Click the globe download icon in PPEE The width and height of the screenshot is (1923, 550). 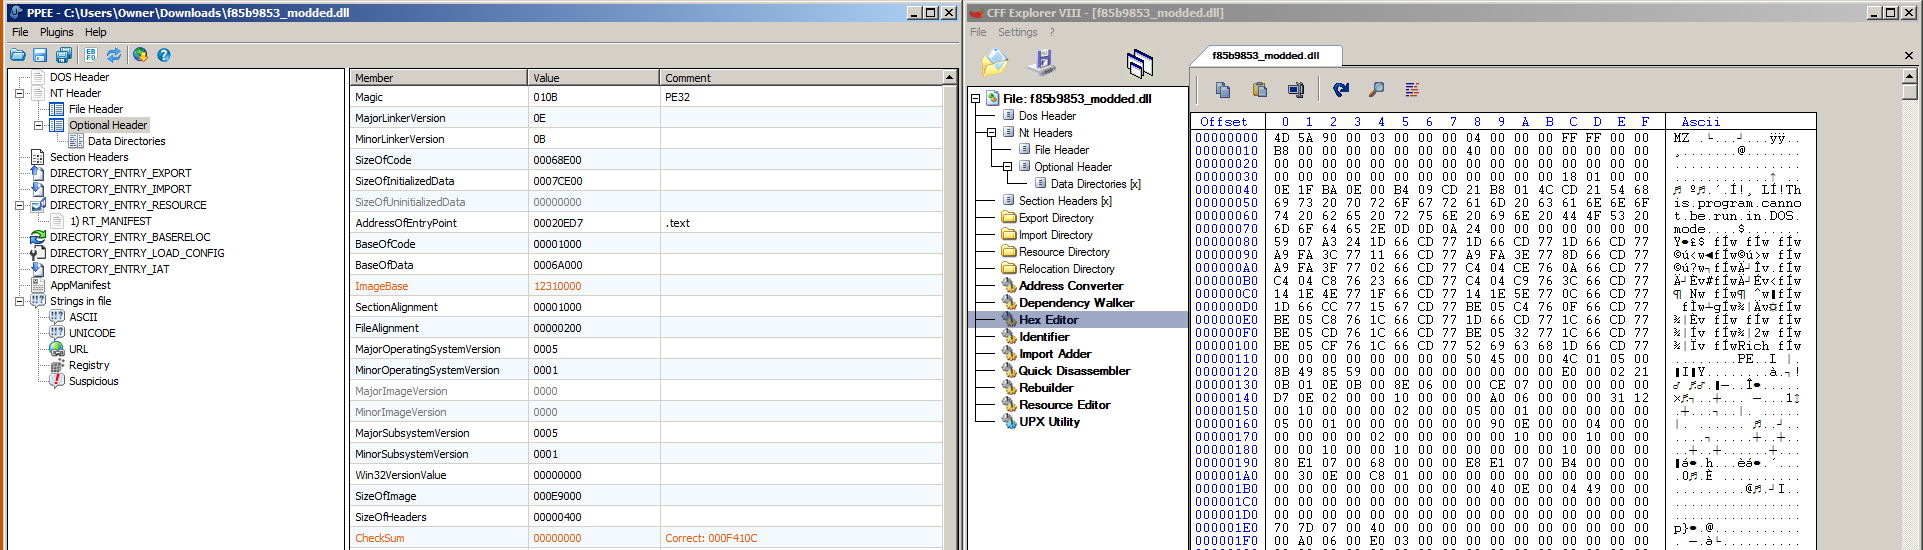click(140, 55)
